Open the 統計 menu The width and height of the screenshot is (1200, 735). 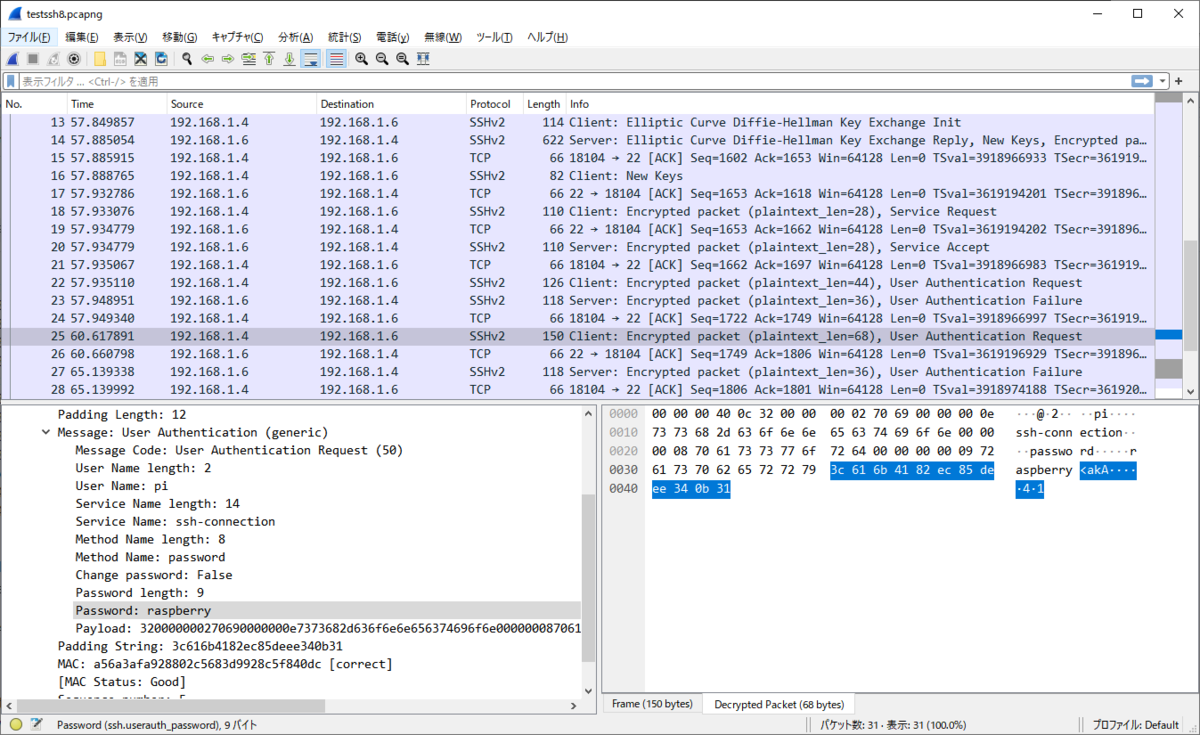click(x=344, y=36)
